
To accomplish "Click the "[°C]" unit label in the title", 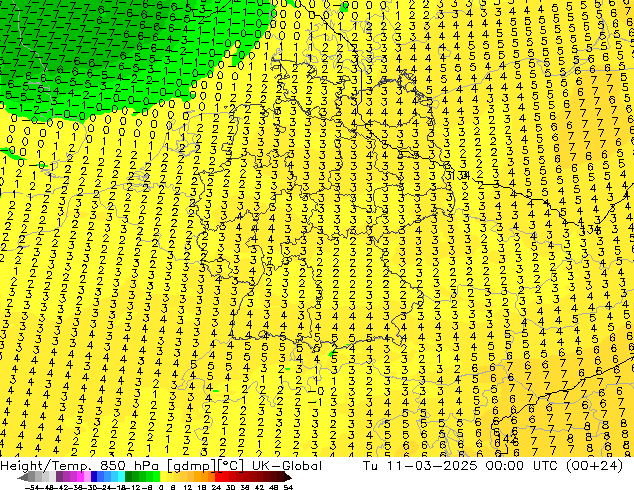I will point(231,466).
